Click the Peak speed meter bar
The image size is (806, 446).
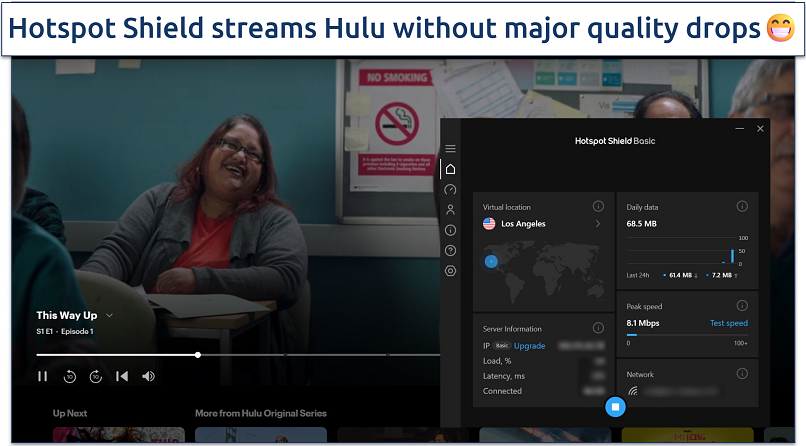(687, 335)
